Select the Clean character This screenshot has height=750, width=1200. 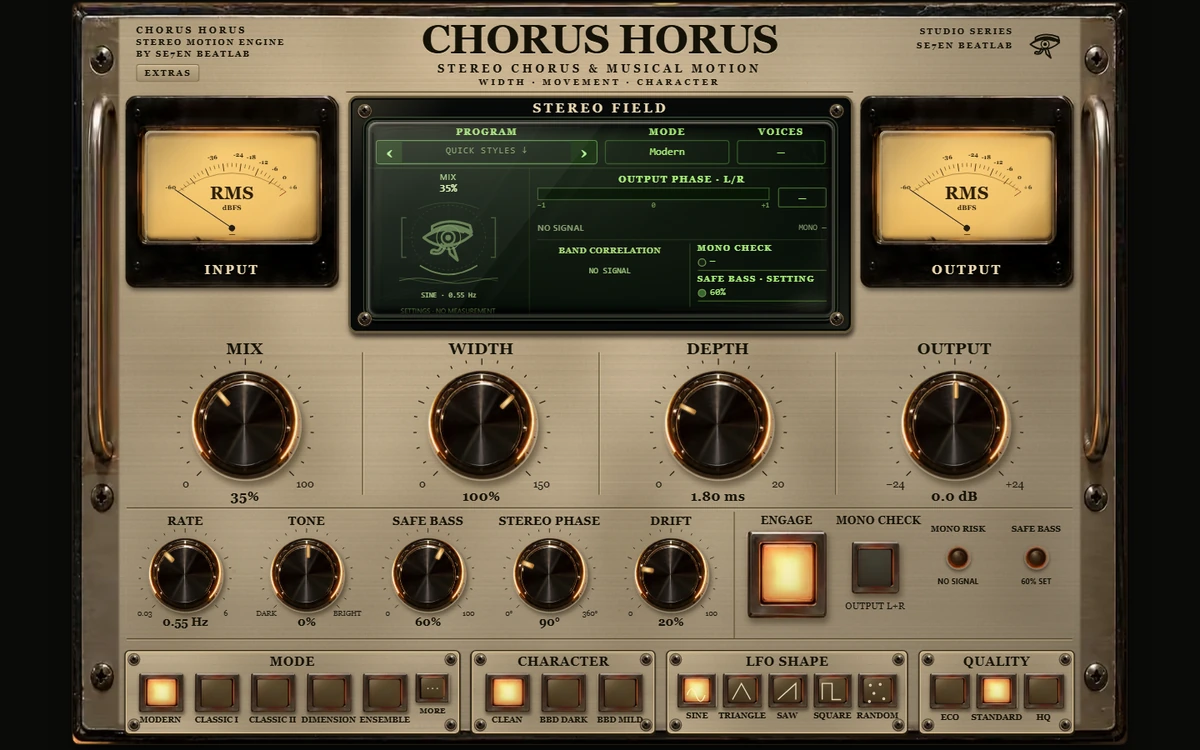[x=507, y=692]
